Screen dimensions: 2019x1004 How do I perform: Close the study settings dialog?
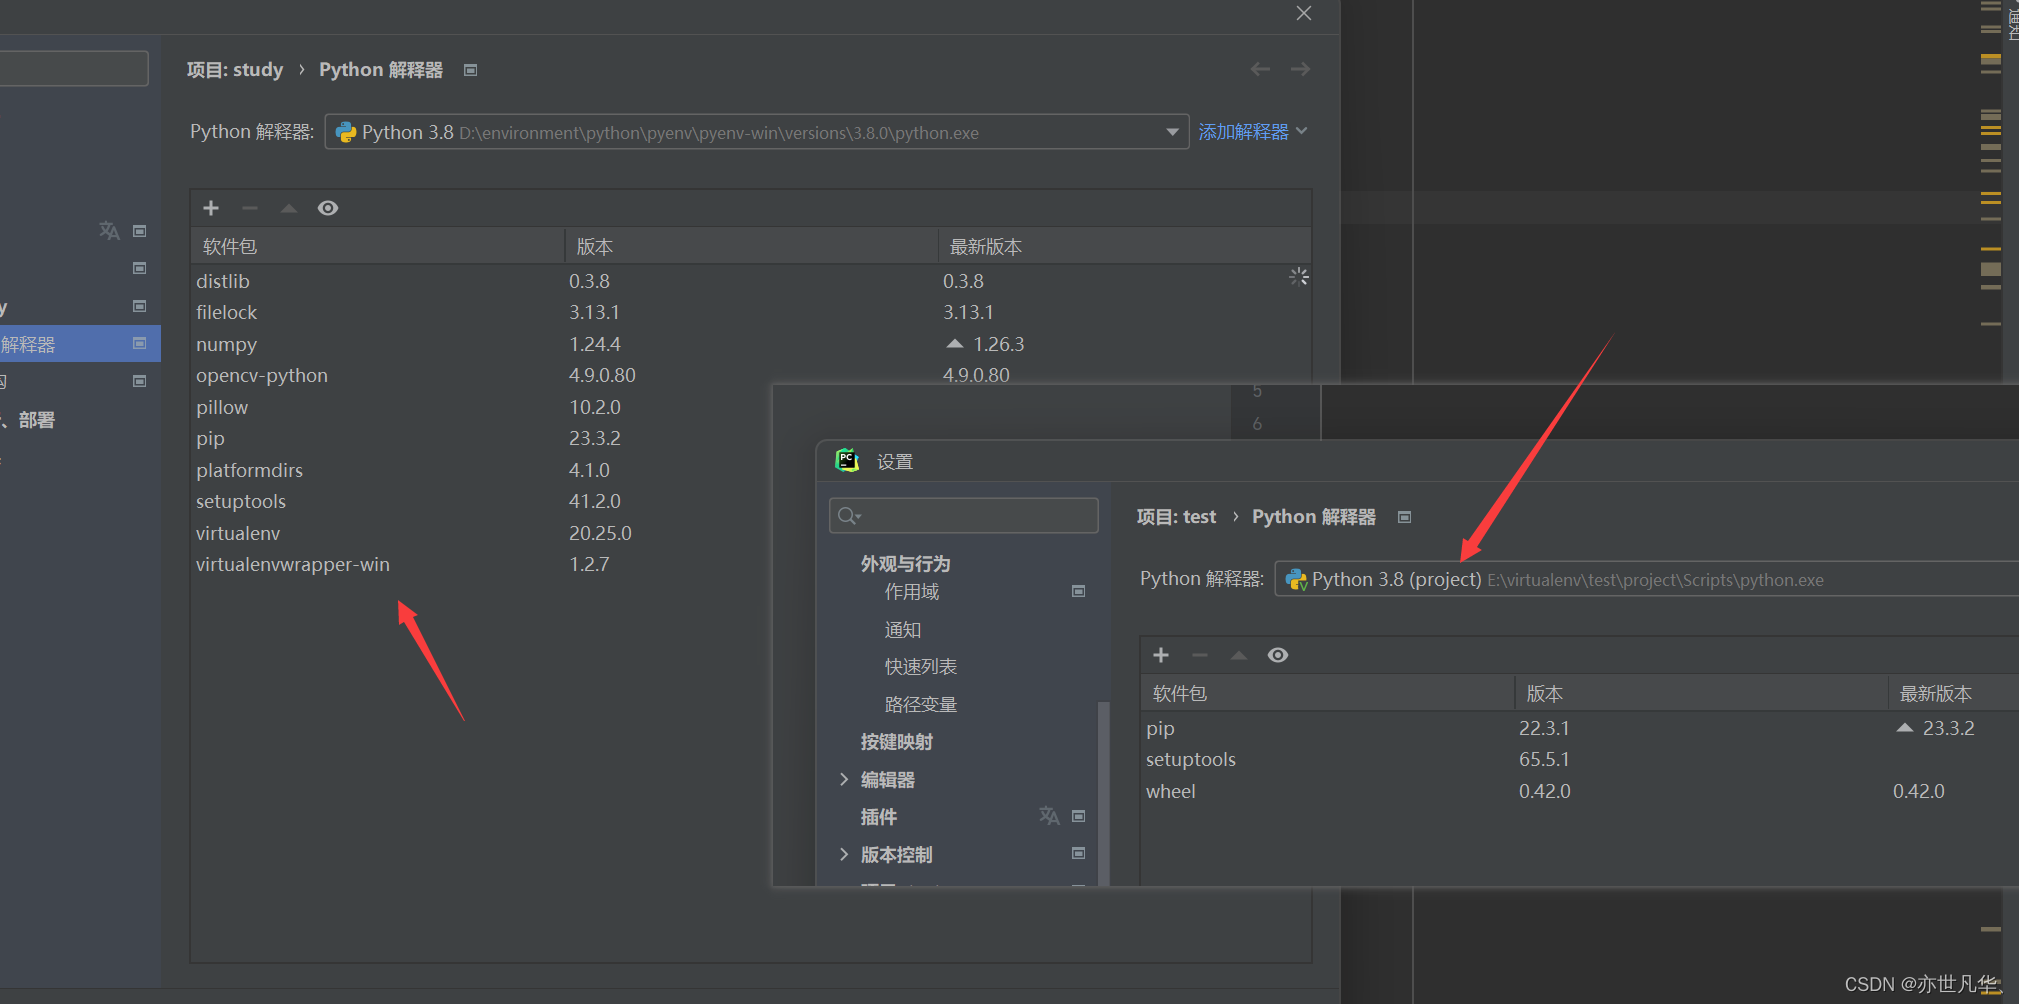[1304, 13]
